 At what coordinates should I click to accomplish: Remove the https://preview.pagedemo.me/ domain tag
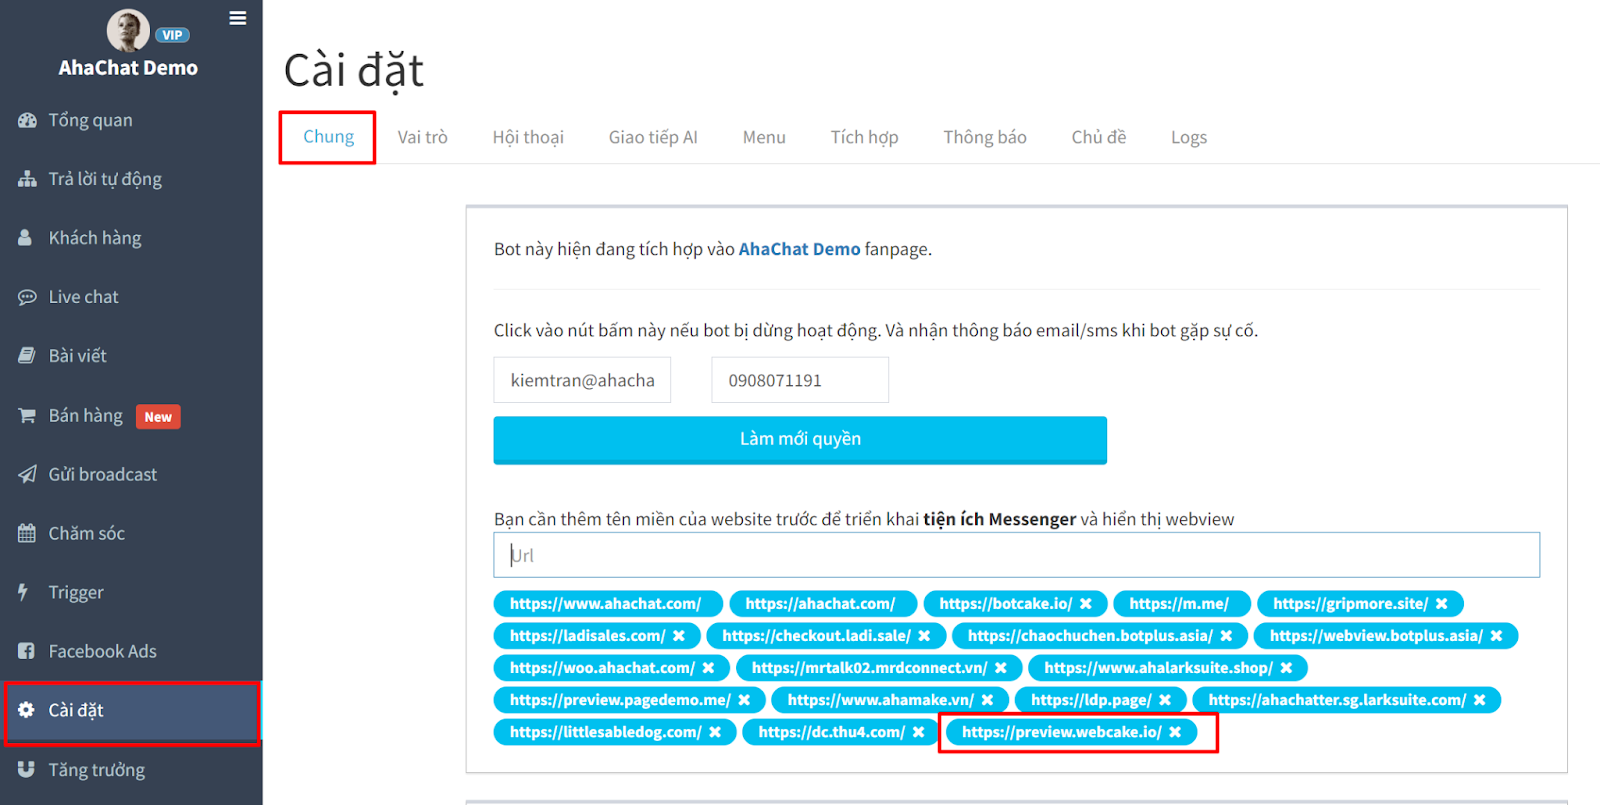point(745,700)
